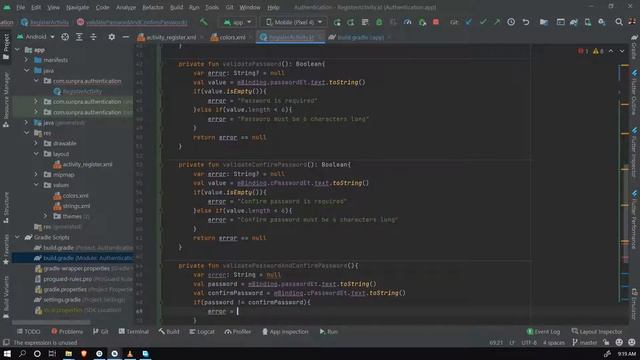This screenshot has width=640, height=360.
Task: Open the Profiler tool window
Action: point(238,331)
